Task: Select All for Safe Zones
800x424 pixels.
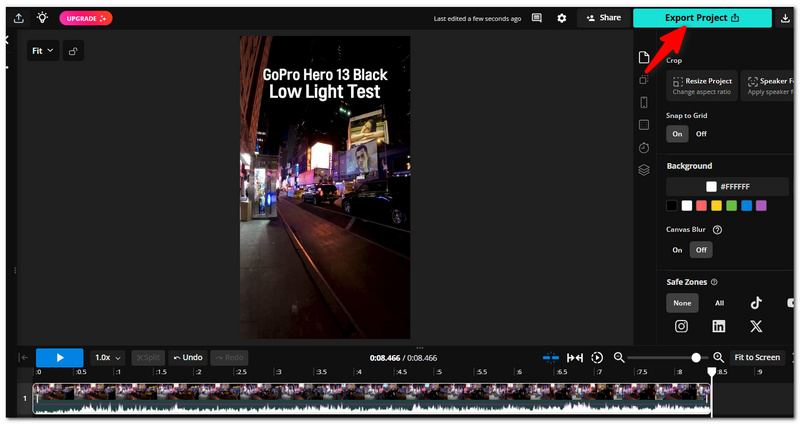Action: click(719, 303)
